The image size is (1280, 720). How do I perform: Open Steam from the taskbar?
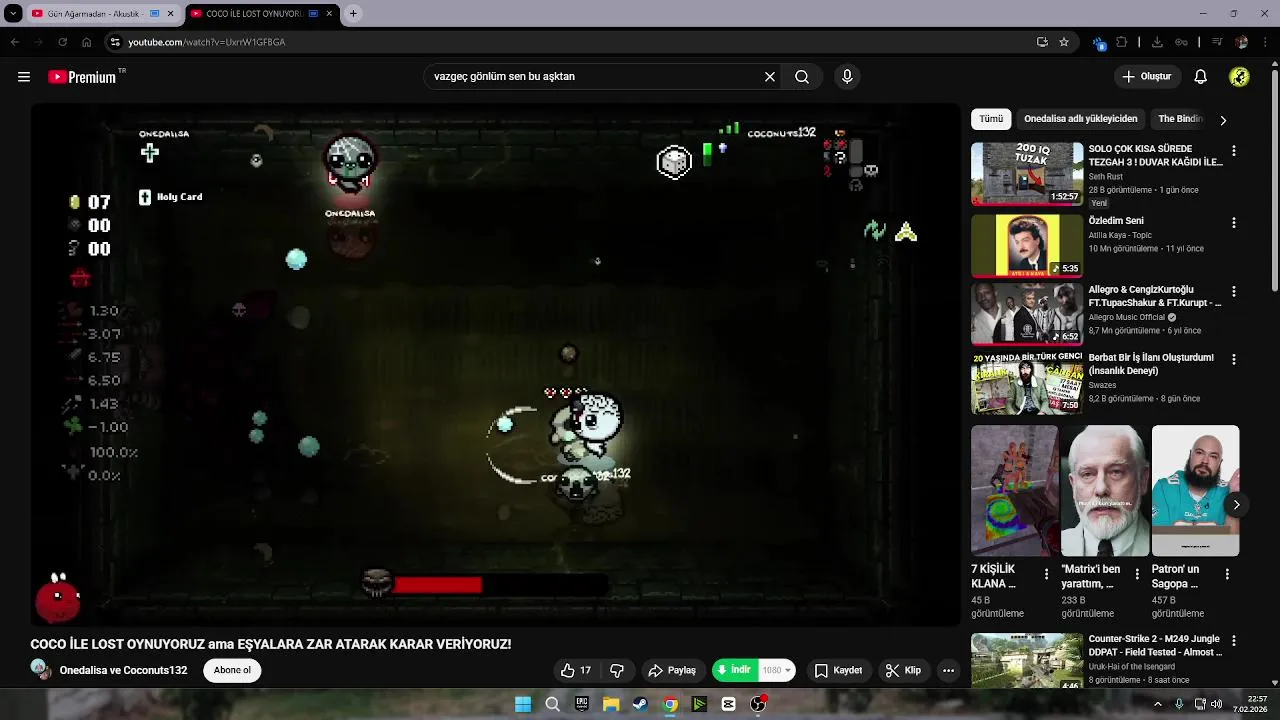click(x=640, y=704)
